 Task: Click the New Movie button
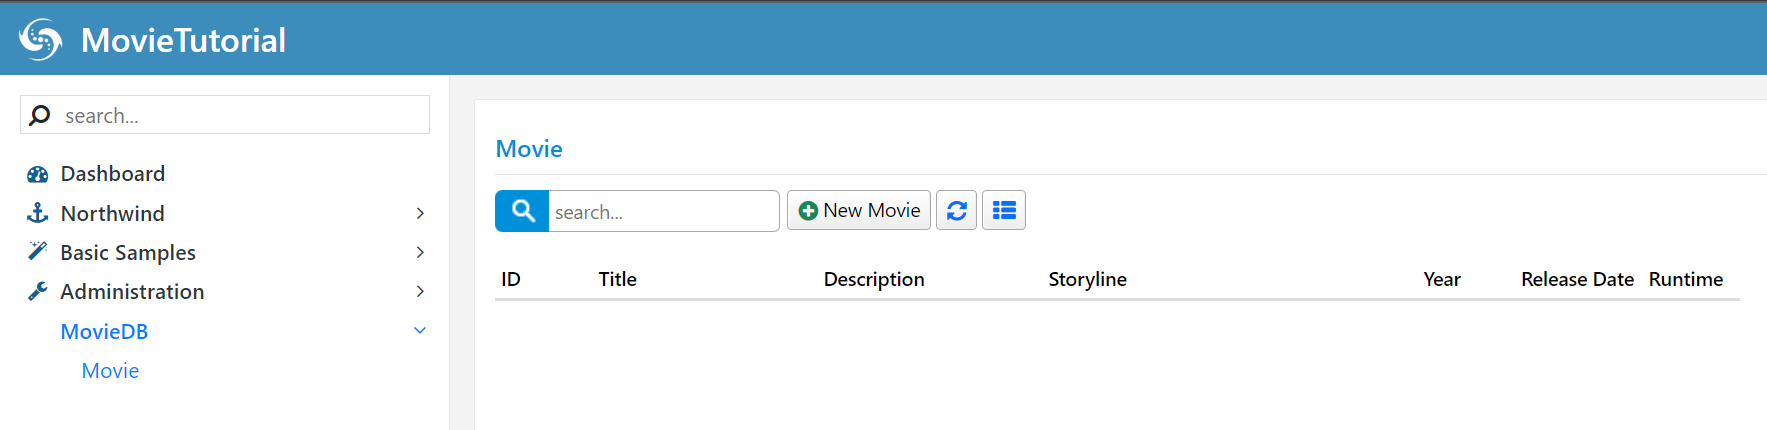point(859,211)
